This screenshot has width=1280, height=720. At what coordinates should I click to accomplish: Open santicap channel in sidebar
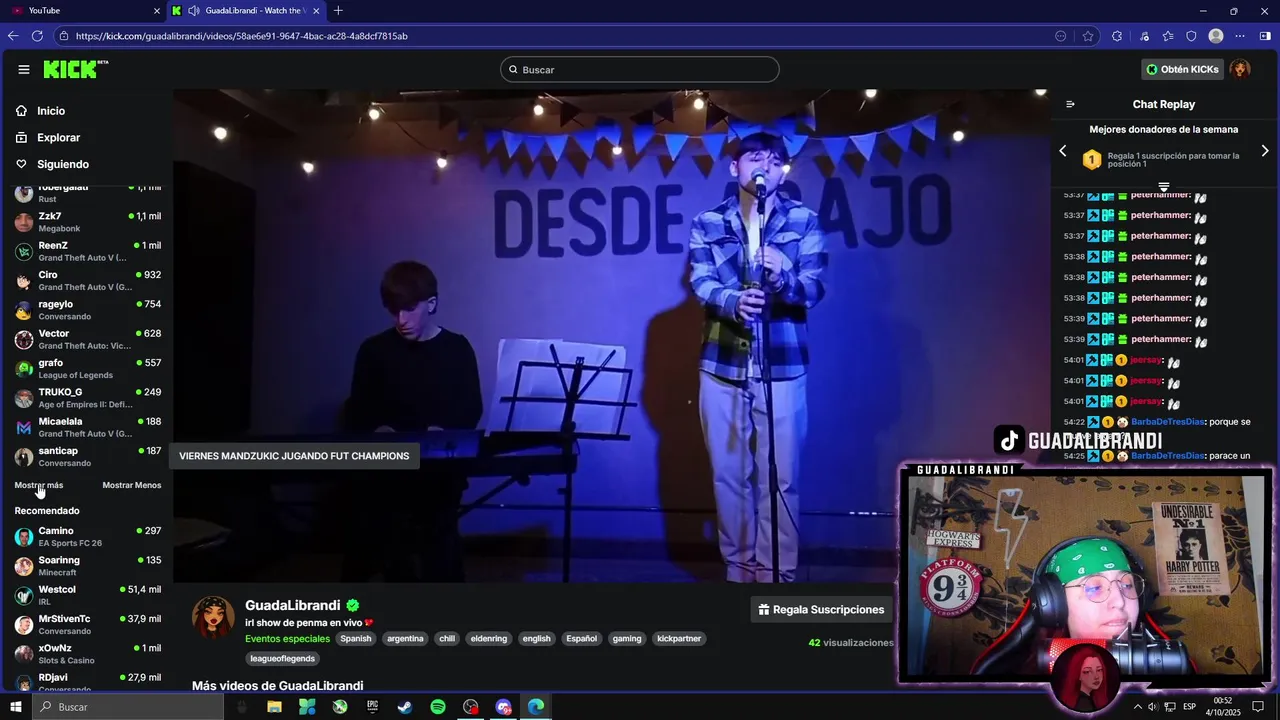tap(88, 457)
